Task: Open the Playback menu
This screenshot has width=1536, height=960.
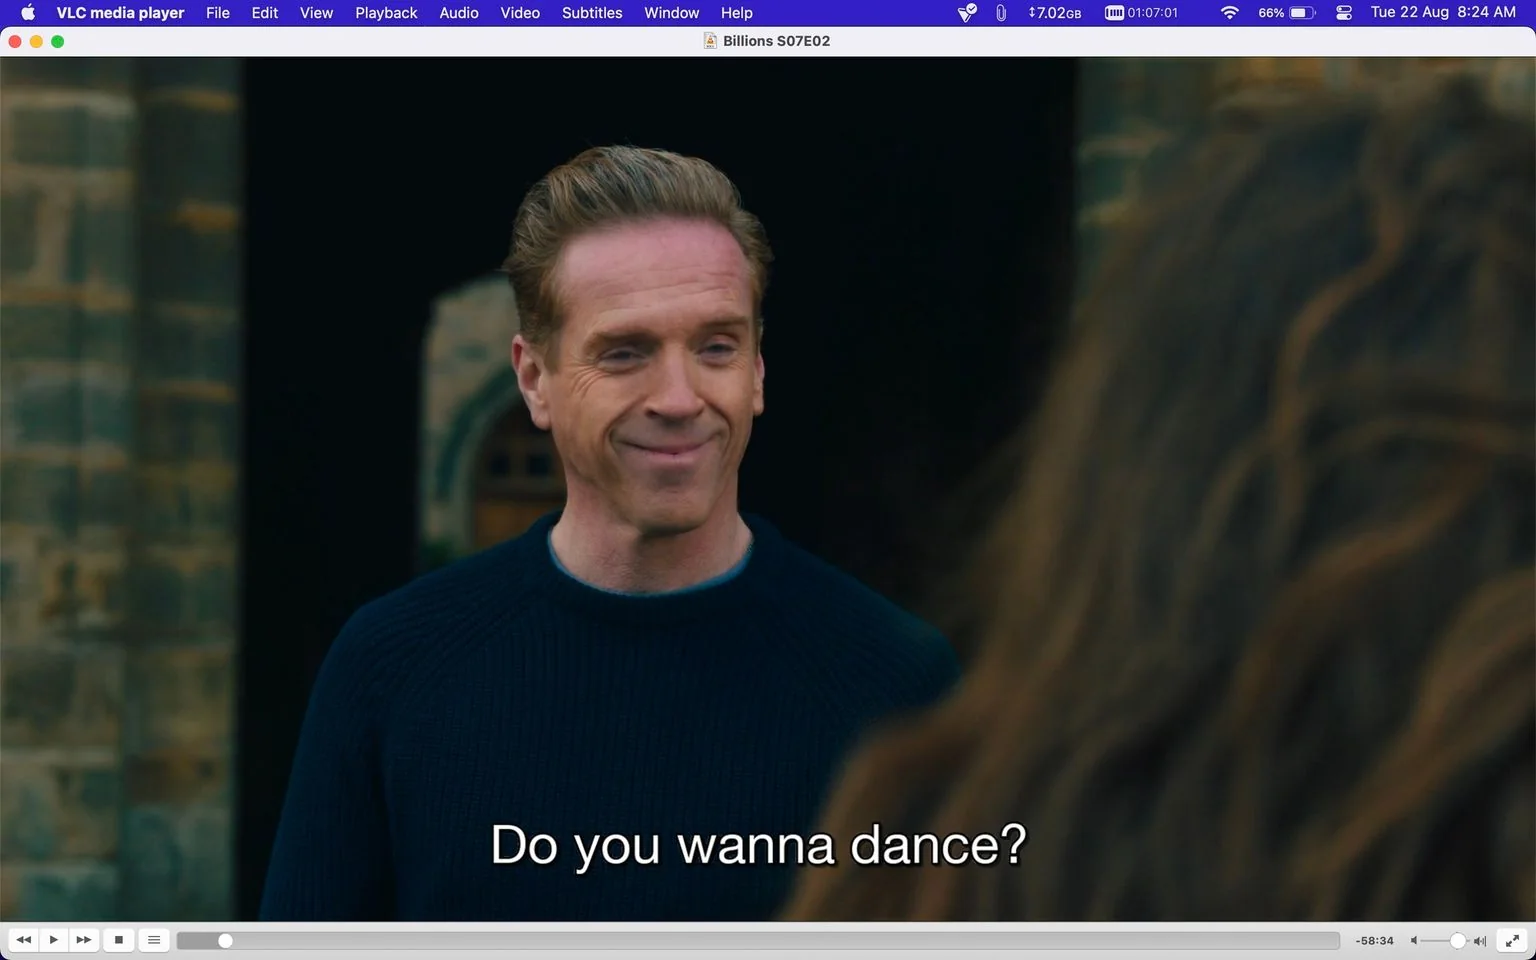Action: coord(386,13)
